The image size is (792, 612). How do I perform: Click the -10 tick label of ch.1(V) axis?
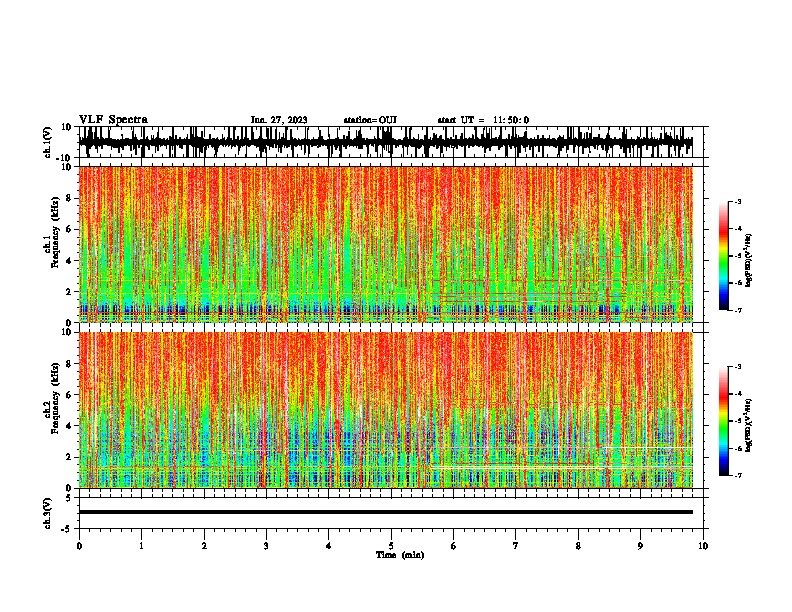65,158
